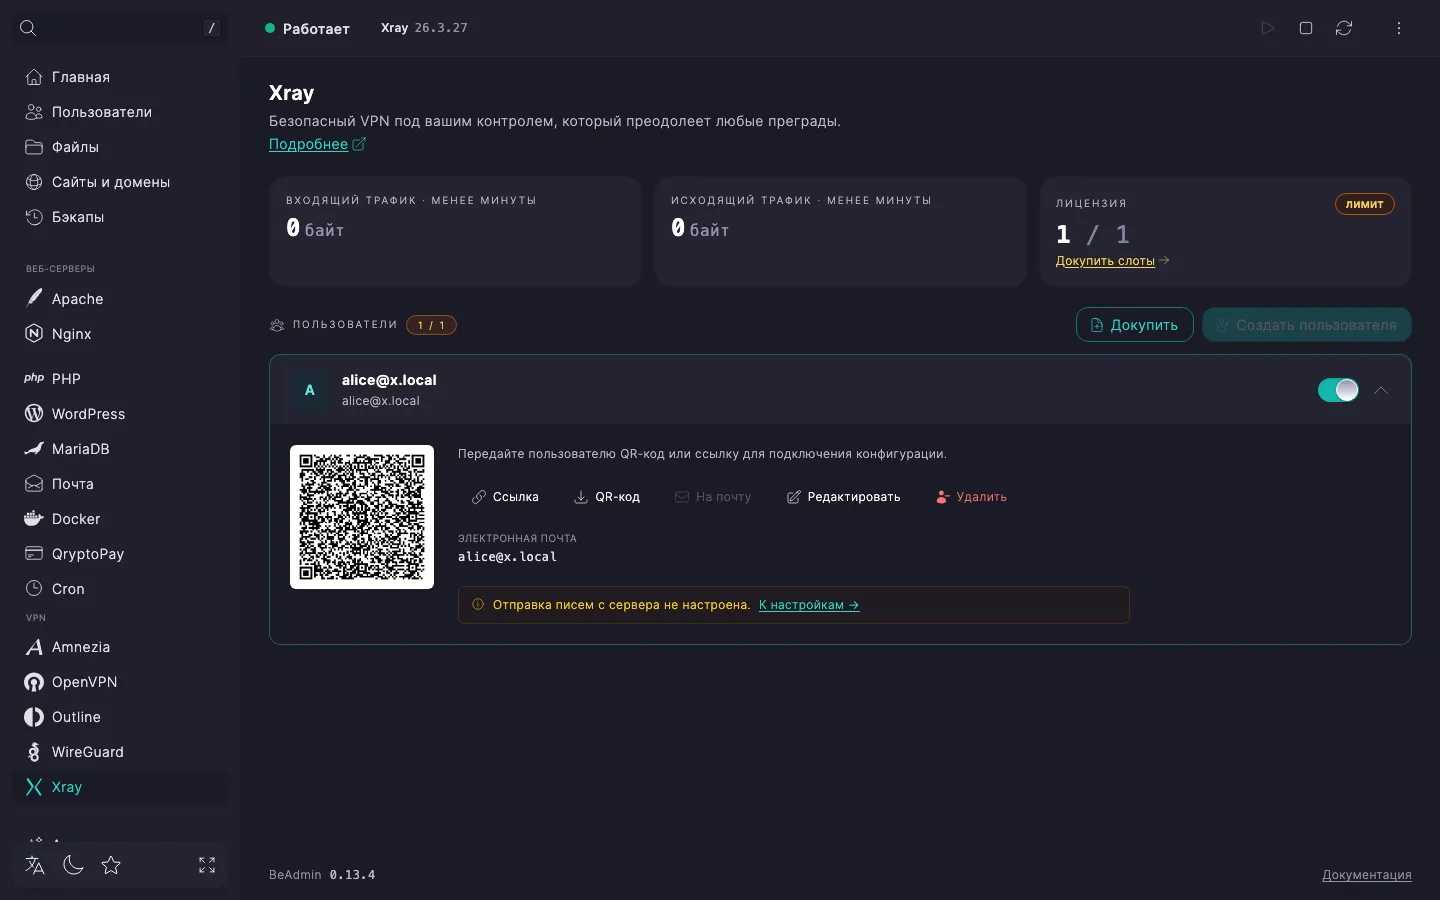Click BeAdmin 0.13.4 version text

point(322,875)
